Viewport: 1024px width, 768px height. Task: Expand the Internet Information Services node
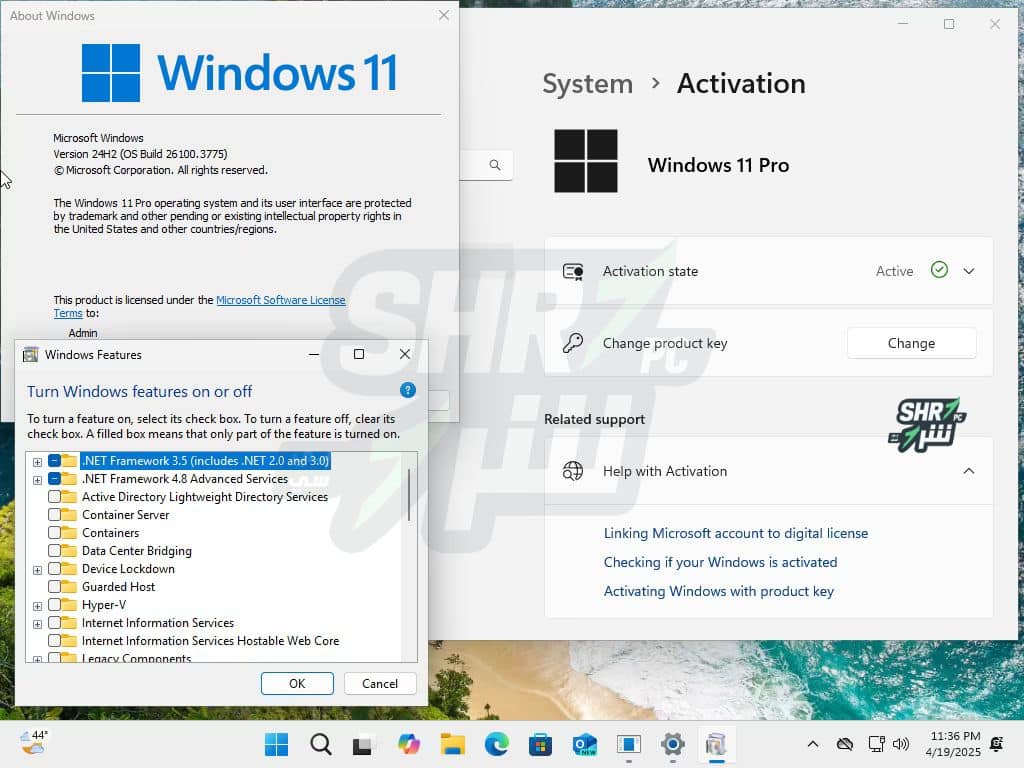(37, 624)
